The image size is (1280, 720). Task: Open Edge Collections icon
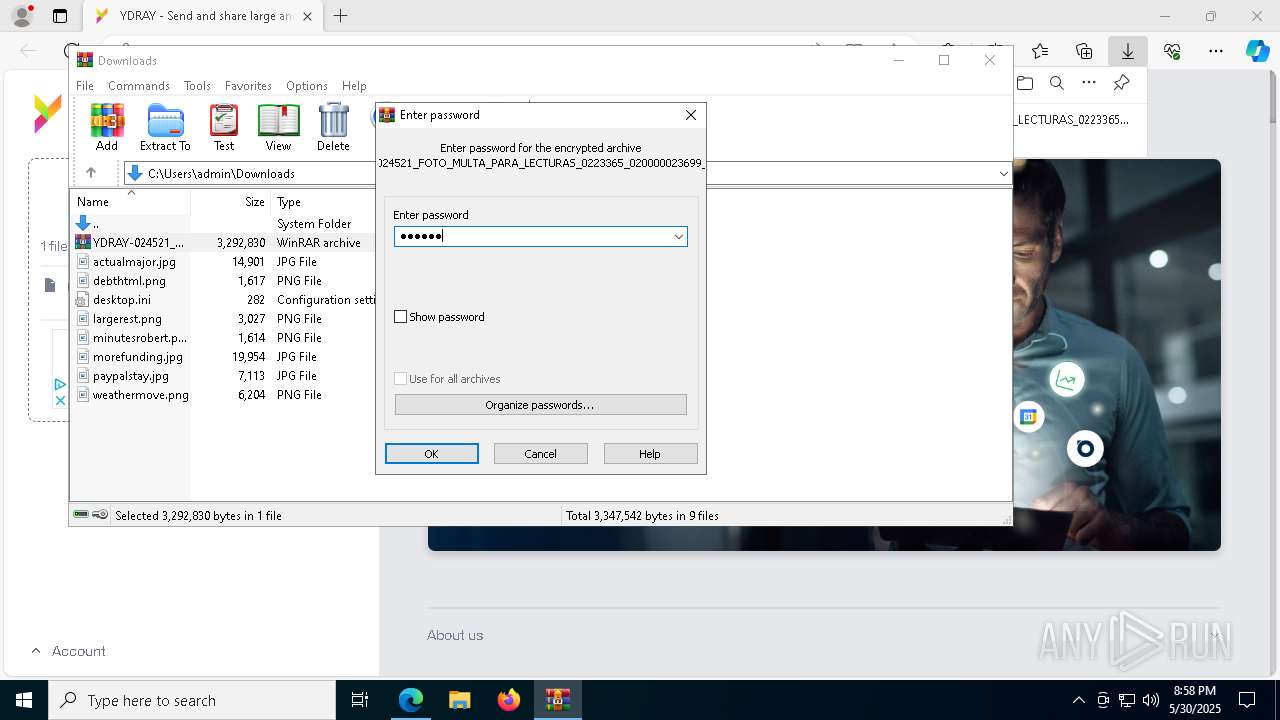click(1084, 51)
